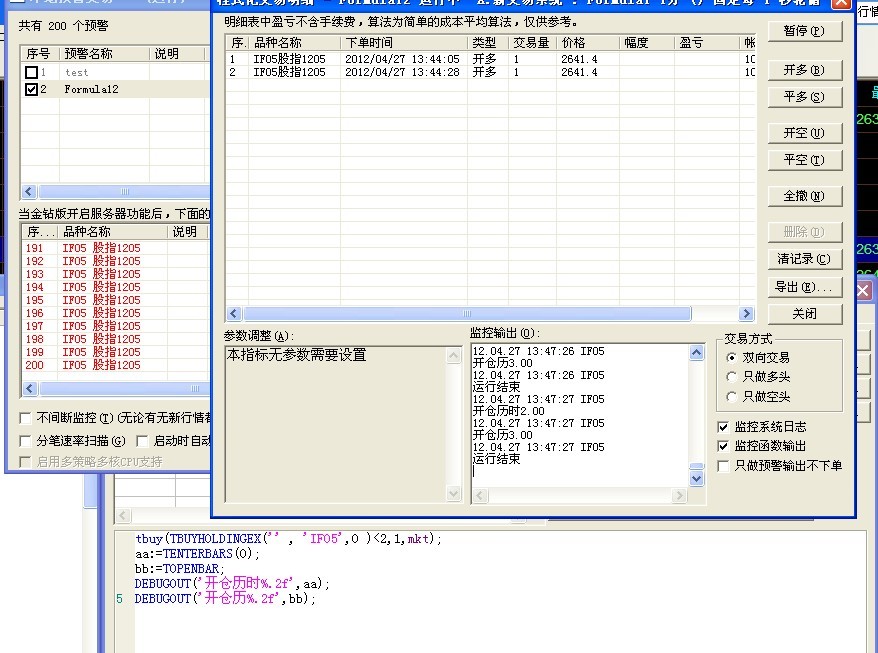Check the box for the test alert row
Screen dimensions: 878x653
click(32, 73)
